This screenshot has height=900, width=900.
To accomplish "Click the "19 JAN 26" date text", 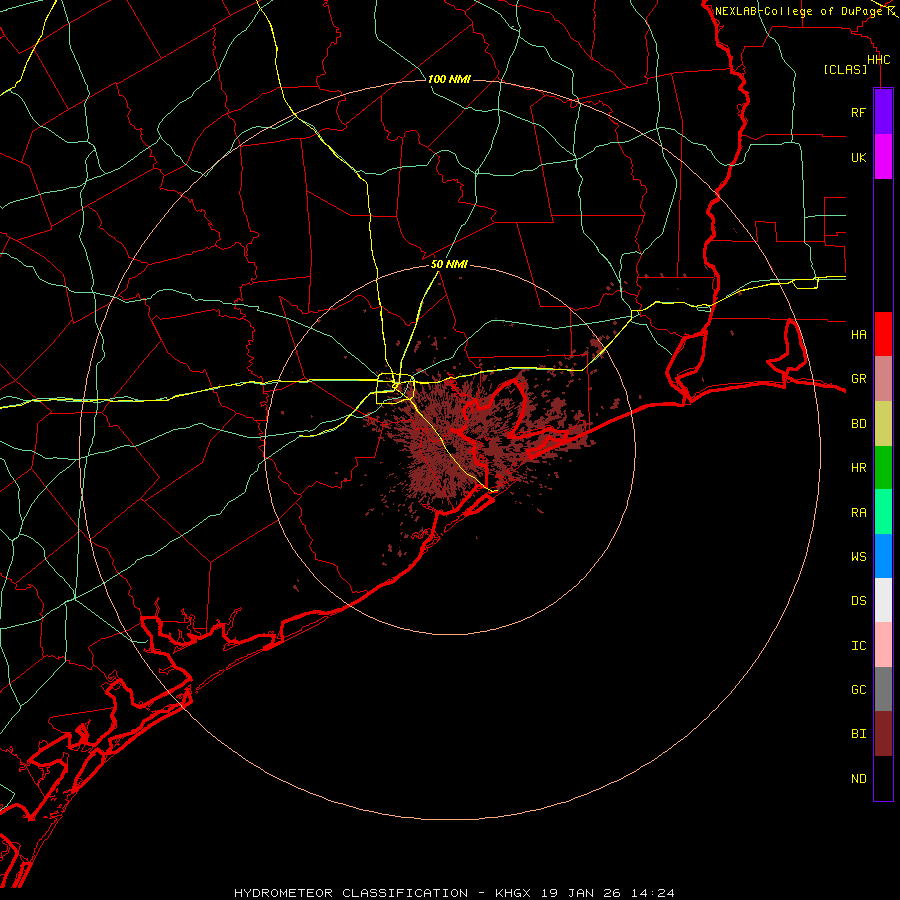I will pyautogui.click(x=581, y=893).
